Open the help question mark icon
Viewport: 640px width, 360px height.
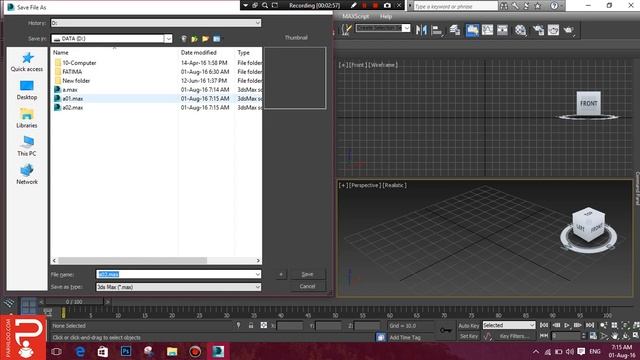[x=554, y=6]
